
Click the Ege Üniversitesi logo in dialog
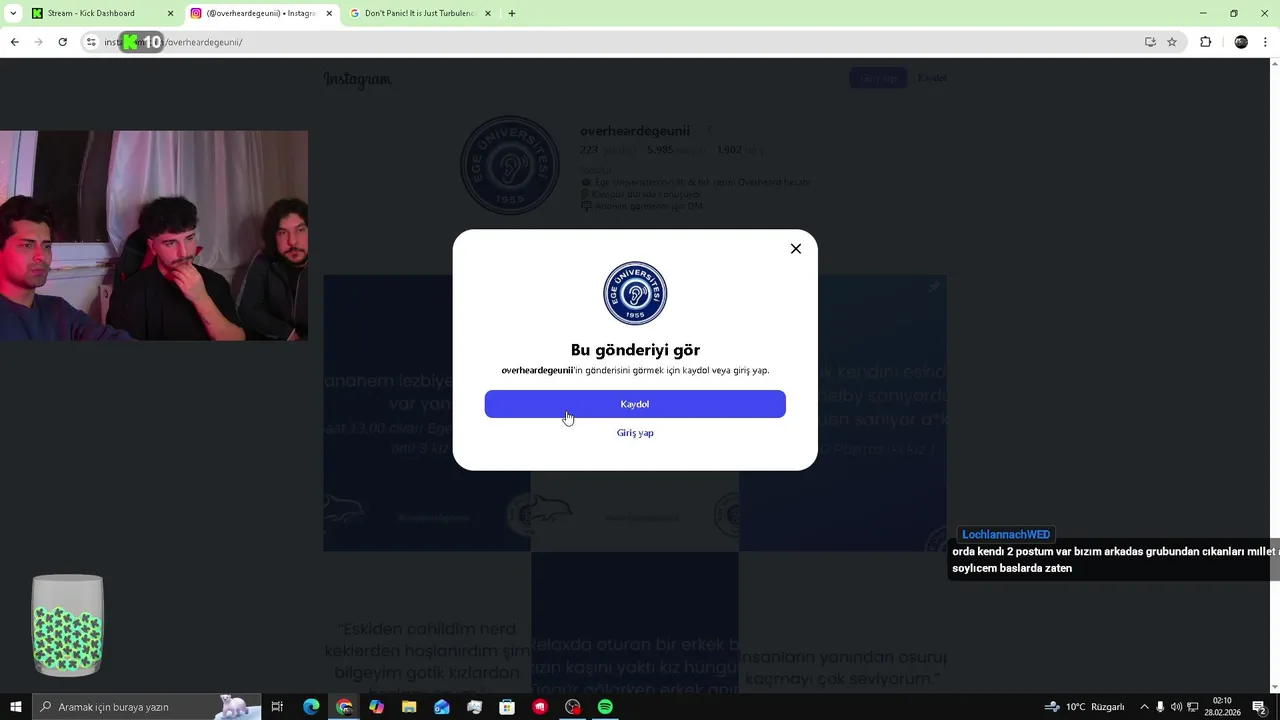click(x=635, y=293)
